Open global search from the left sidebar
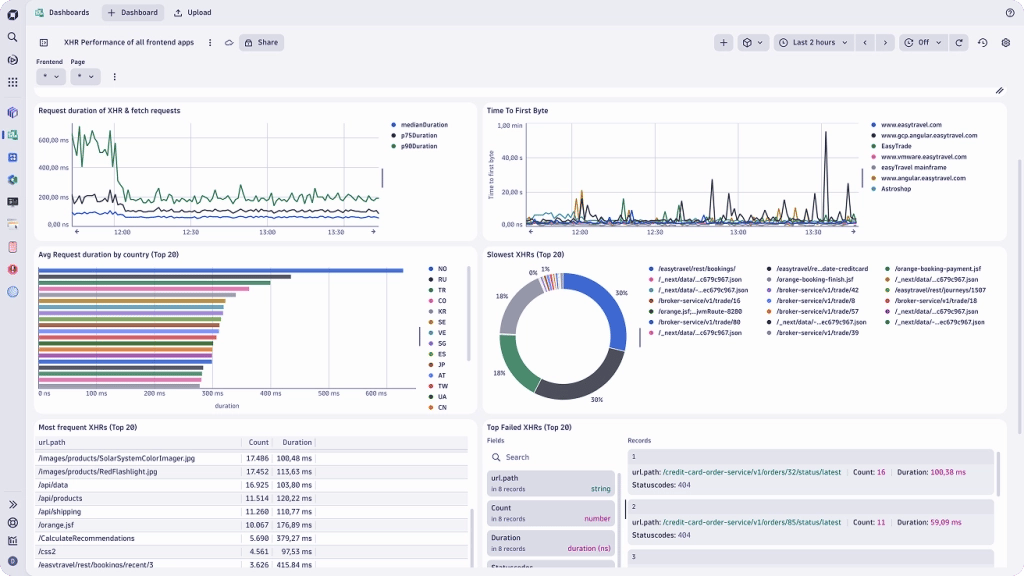Viewport: 1024px width, 576px height. (x=11, y=36)
